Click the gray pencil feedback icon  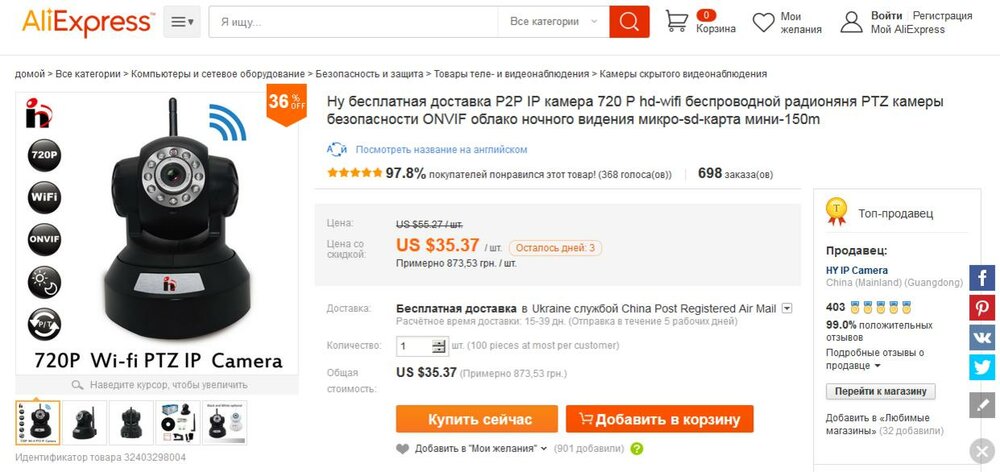[x=982, y=404]
